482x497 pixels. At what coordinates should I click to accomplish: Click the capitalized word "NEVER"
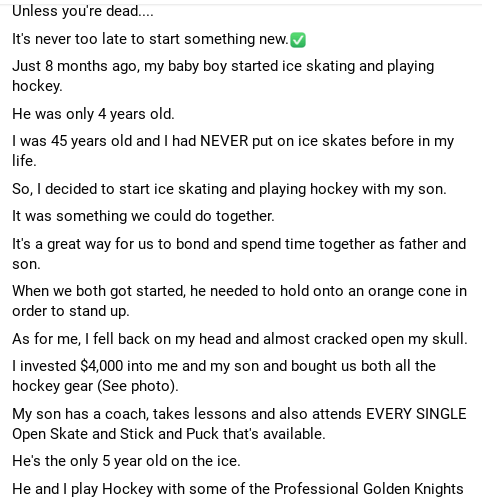(224, 141)
